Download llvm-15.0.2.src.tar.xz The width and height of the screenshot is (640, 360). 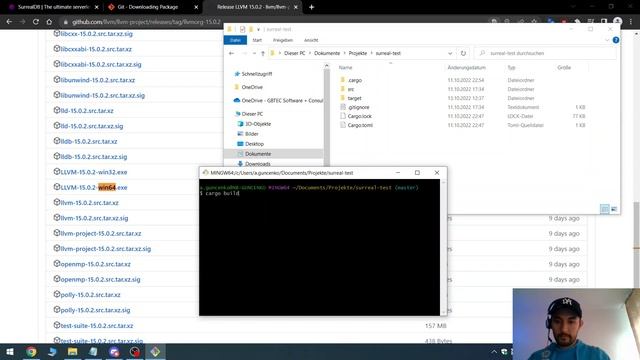[89, 203]
